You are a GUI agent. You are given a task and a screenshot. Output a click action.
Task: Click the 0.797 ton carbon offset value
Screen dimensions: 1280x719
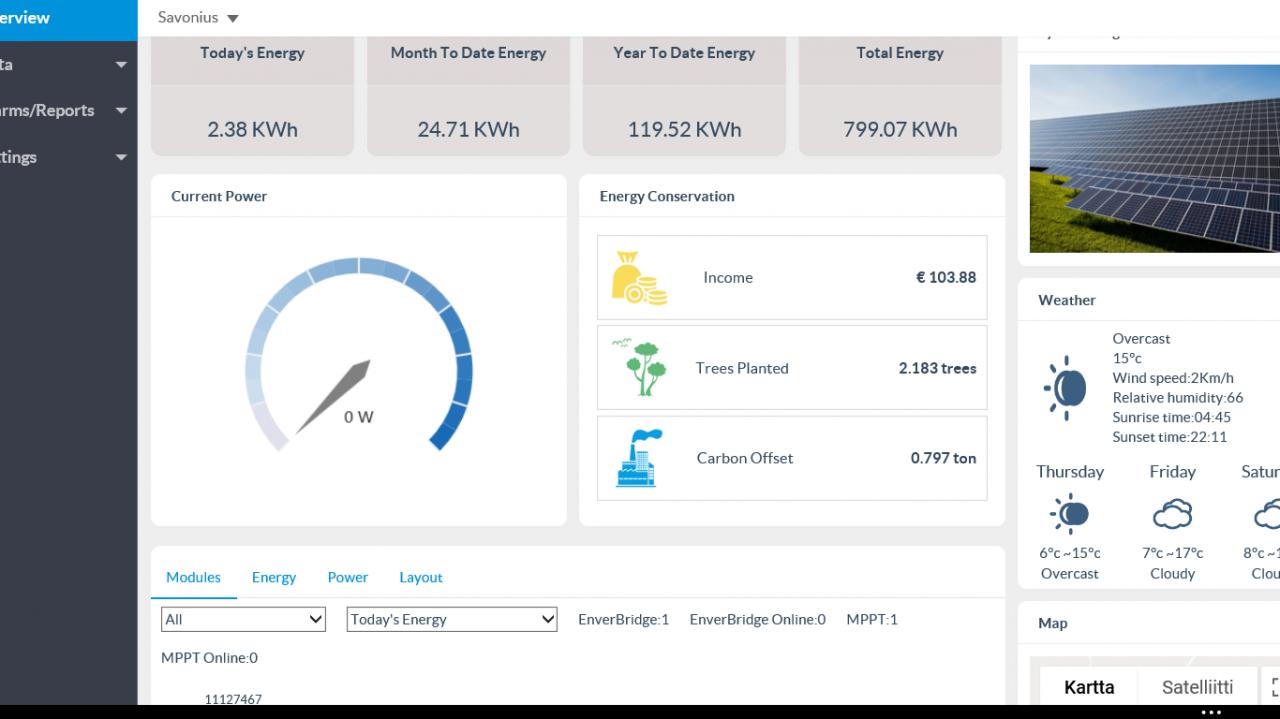click(943, 458)
